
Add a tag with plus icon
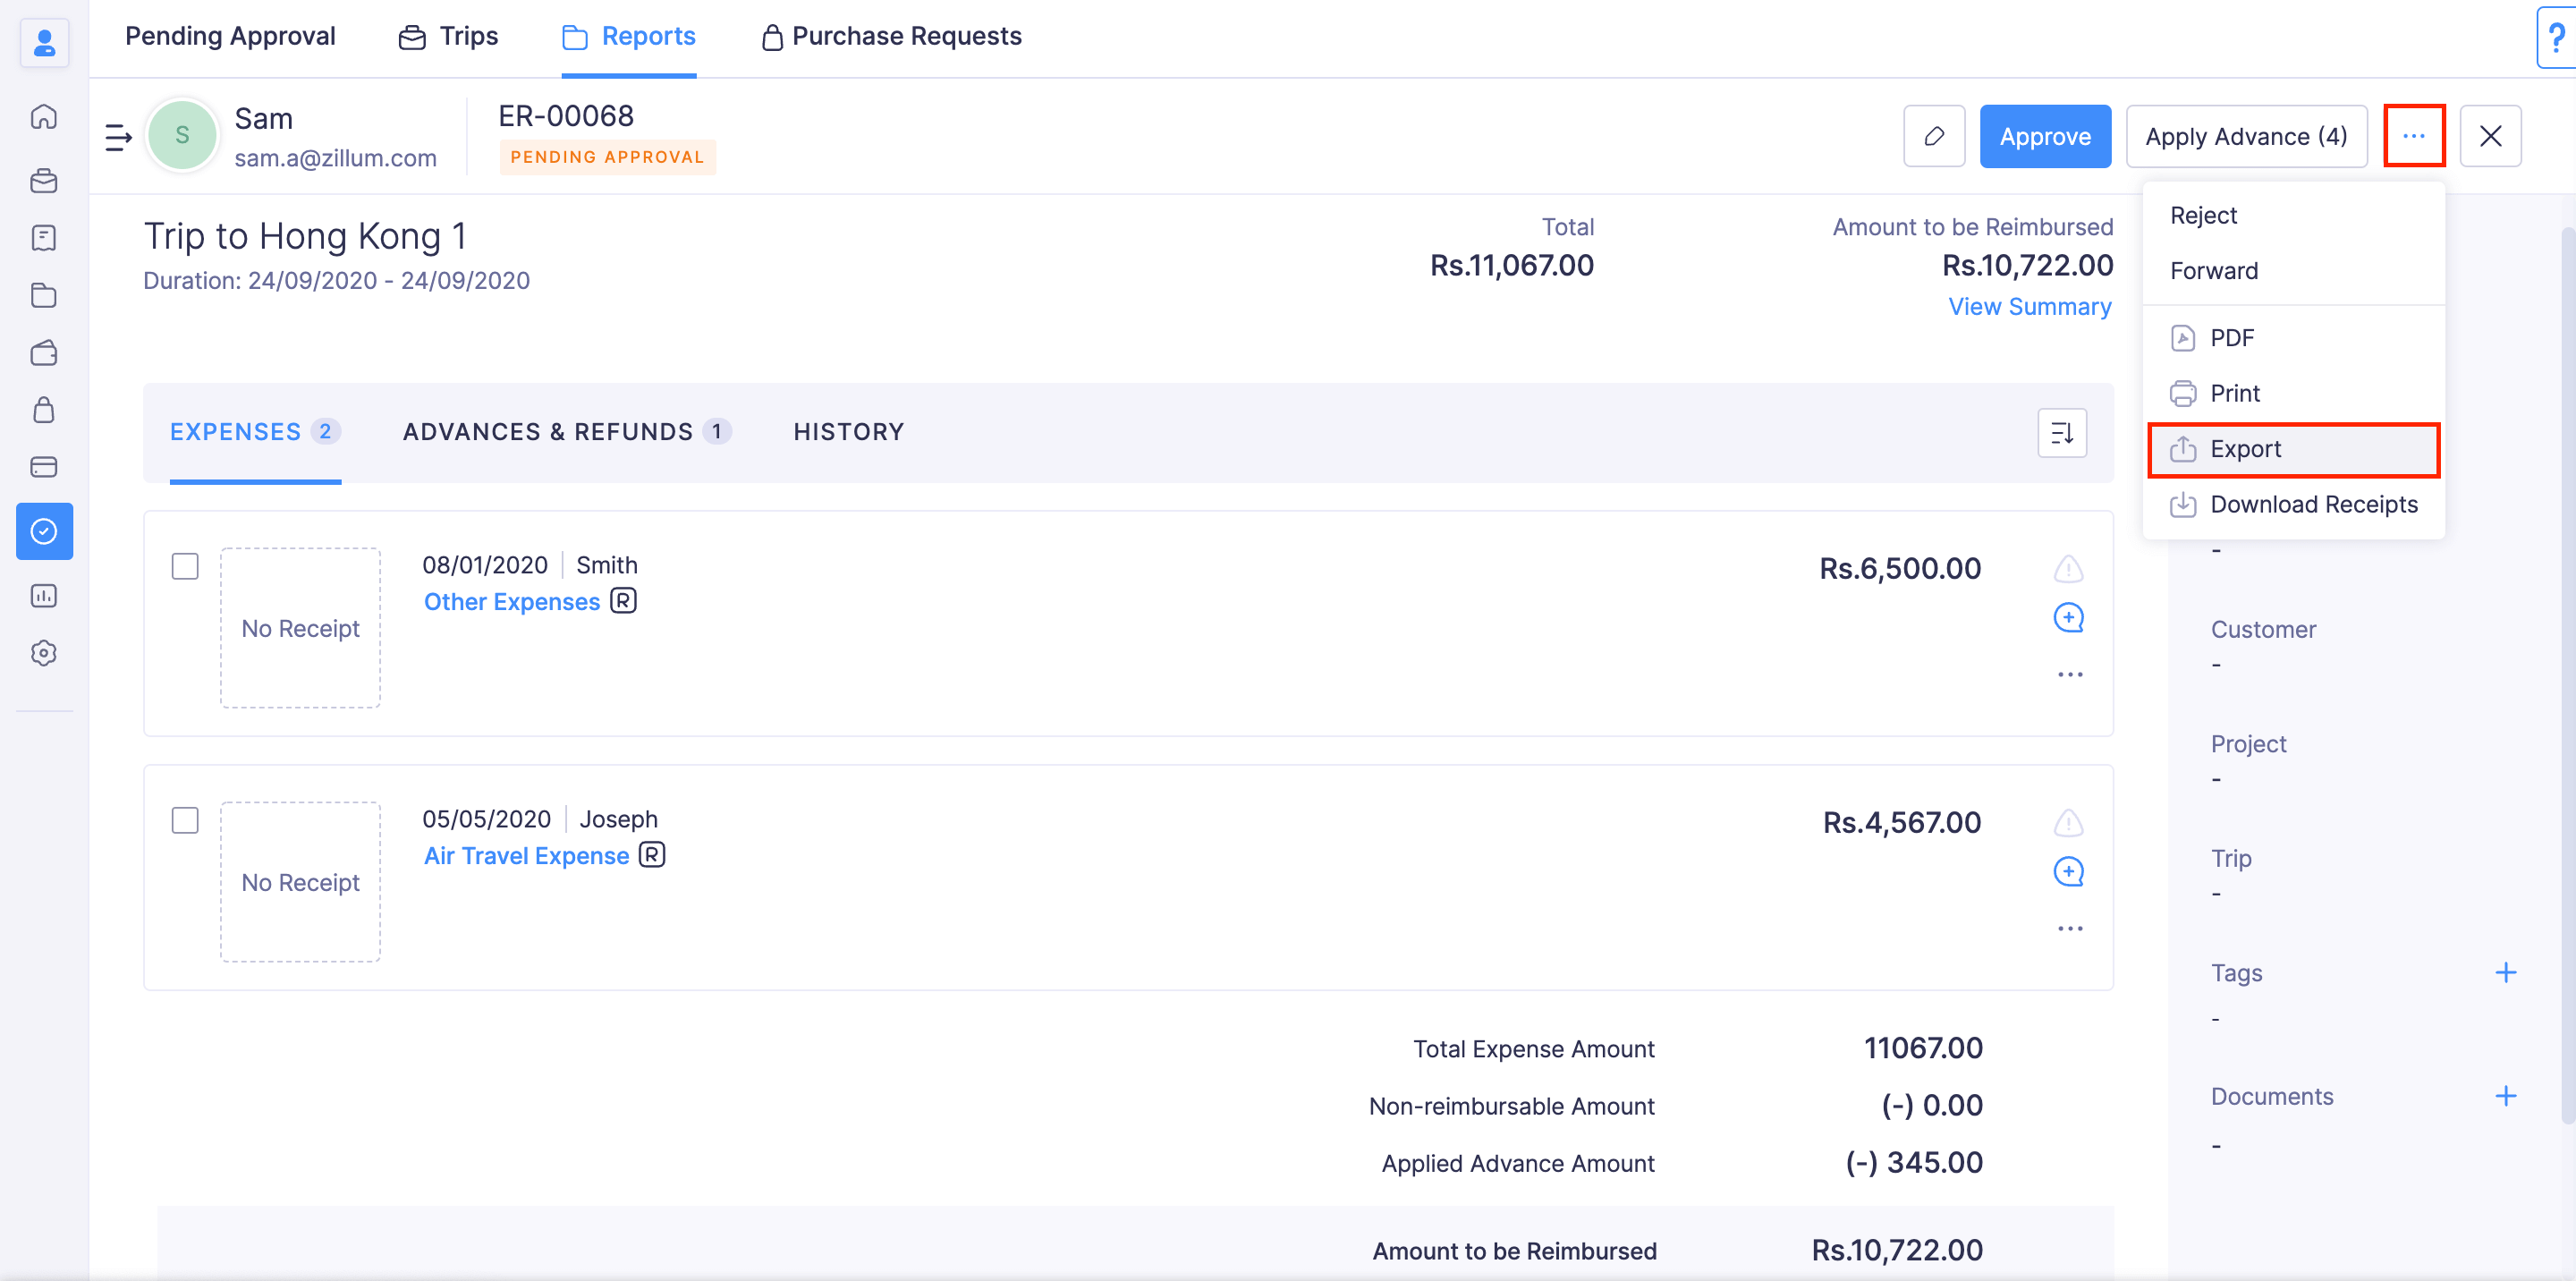pos(2505,973)
